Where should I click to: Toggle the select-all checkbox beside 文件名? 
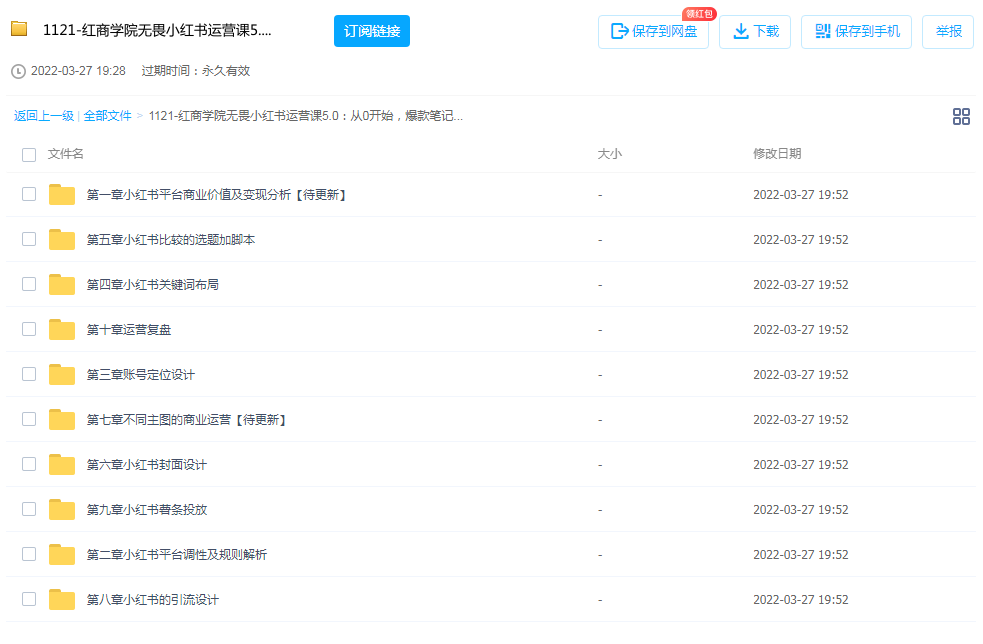[29, 154]
